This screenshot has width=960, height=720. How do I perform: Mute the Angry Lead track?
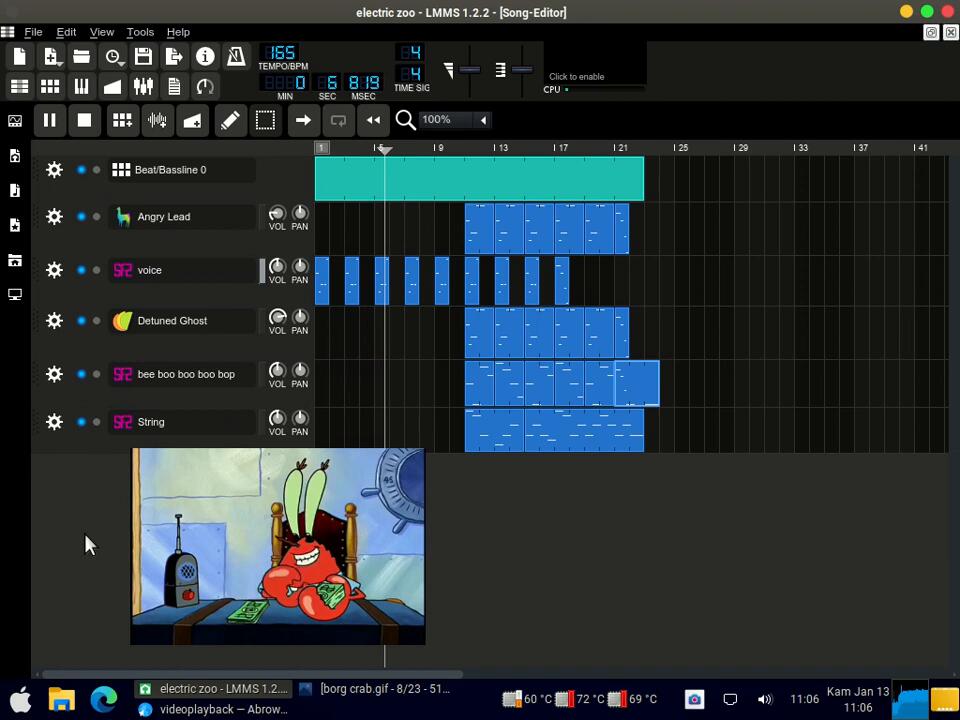[x=82, y=217]
